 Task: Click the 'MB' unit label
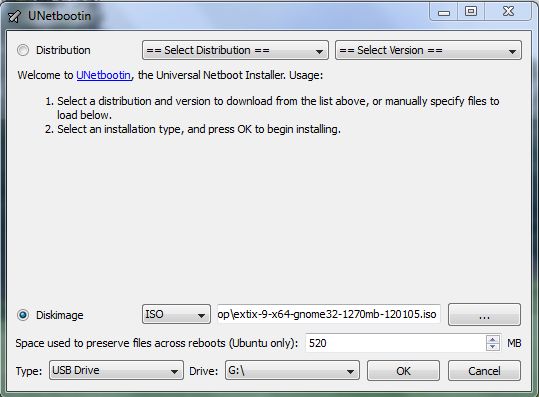[x=514, y=343]
